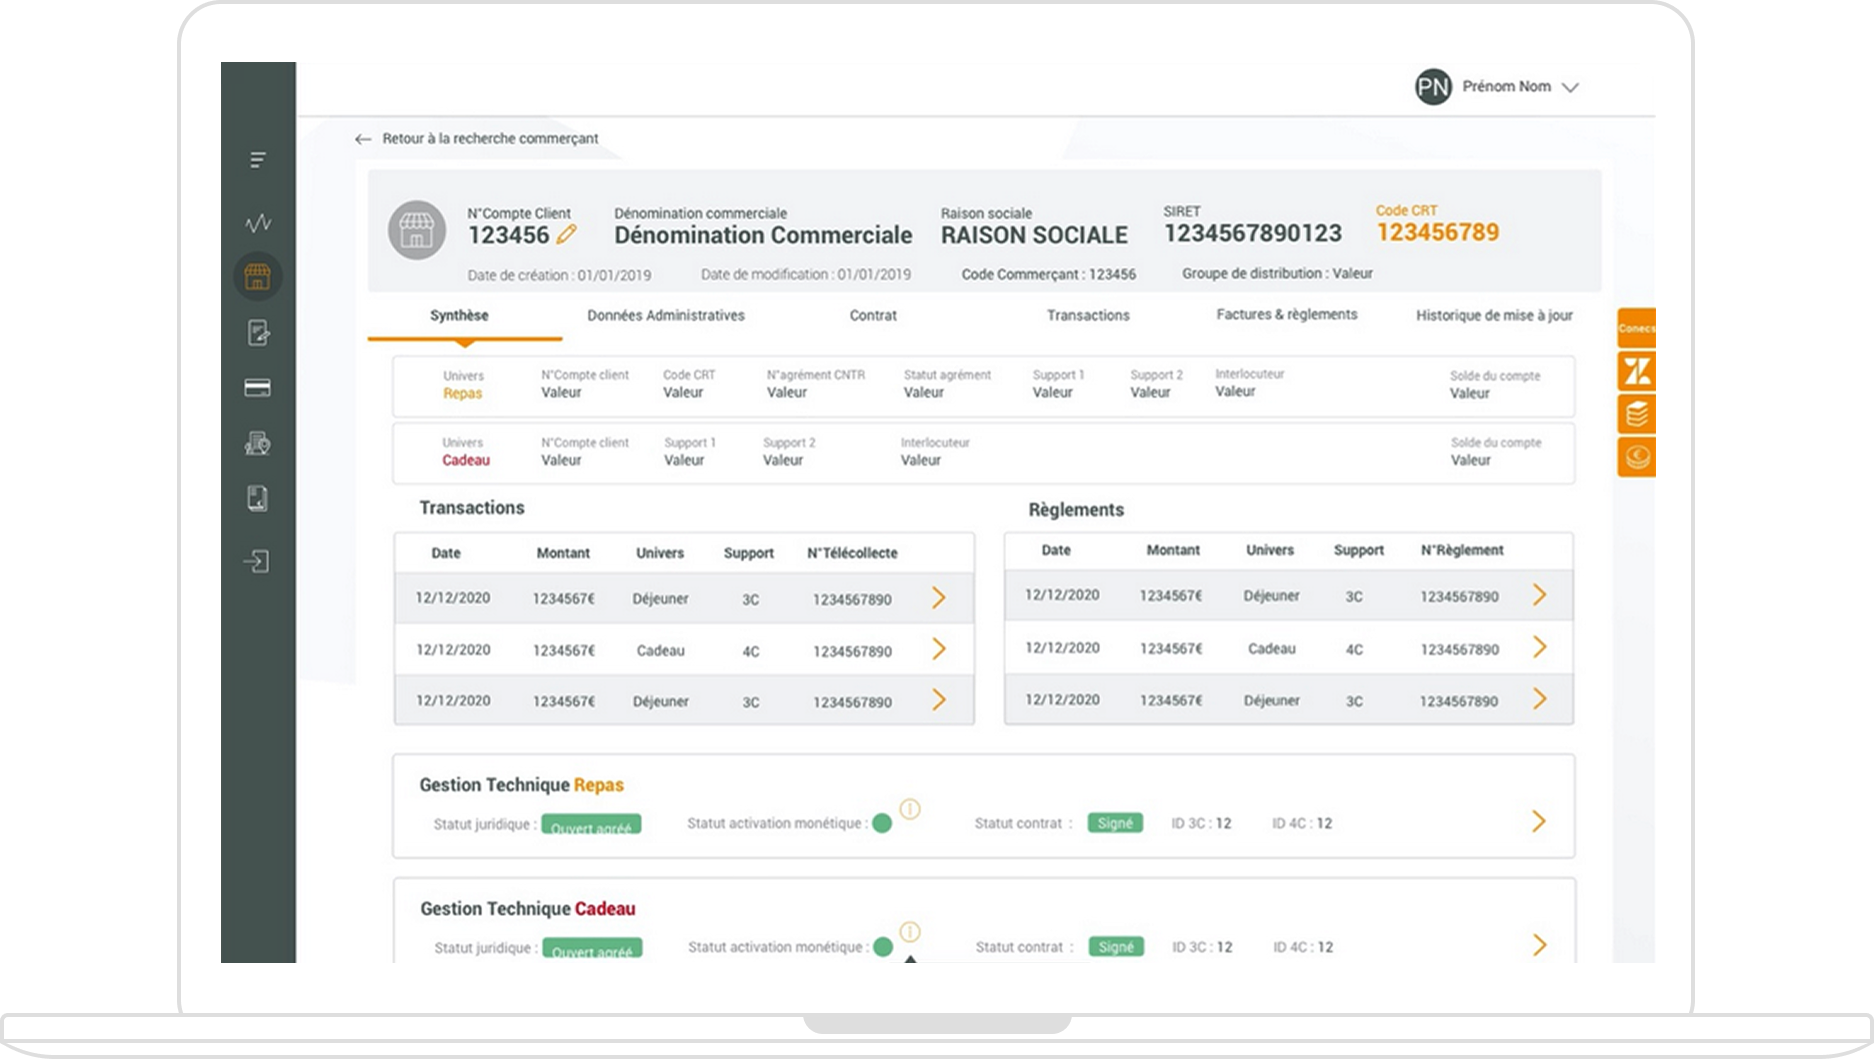This screenshot has width=1874, height=1059.
Task: Select the merchant shop icon in sidebar
Action: point(258,277)
